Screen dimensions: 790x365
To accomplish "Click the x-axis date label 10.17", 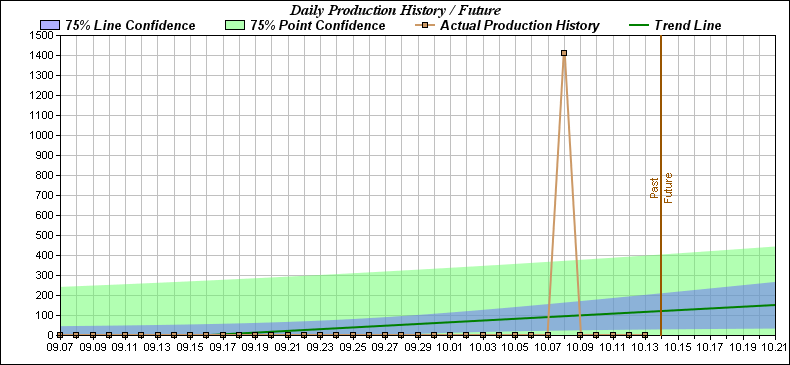I will pos(710,347).
